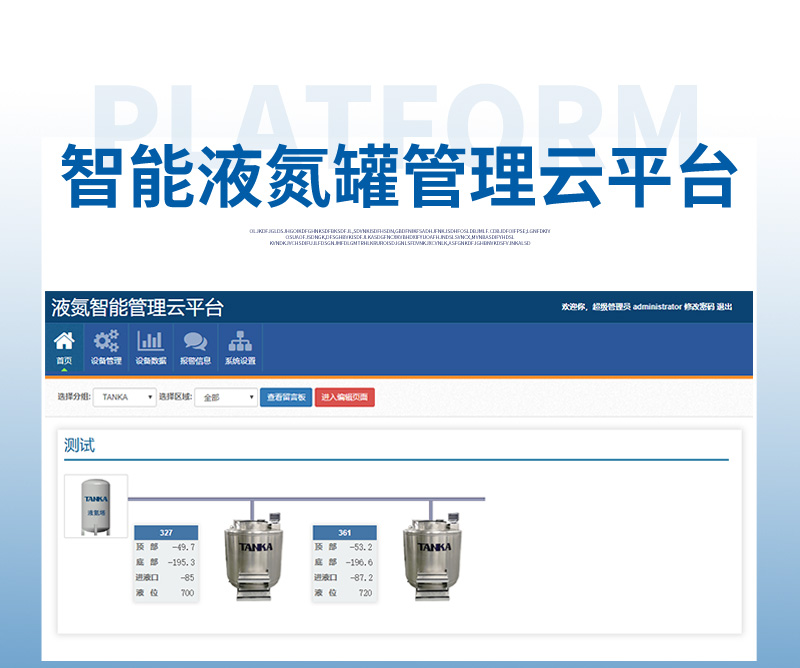800x668 pixels.
Task: Expand the 选择分组 TANKA dropdown
Action: click(124, 397)
